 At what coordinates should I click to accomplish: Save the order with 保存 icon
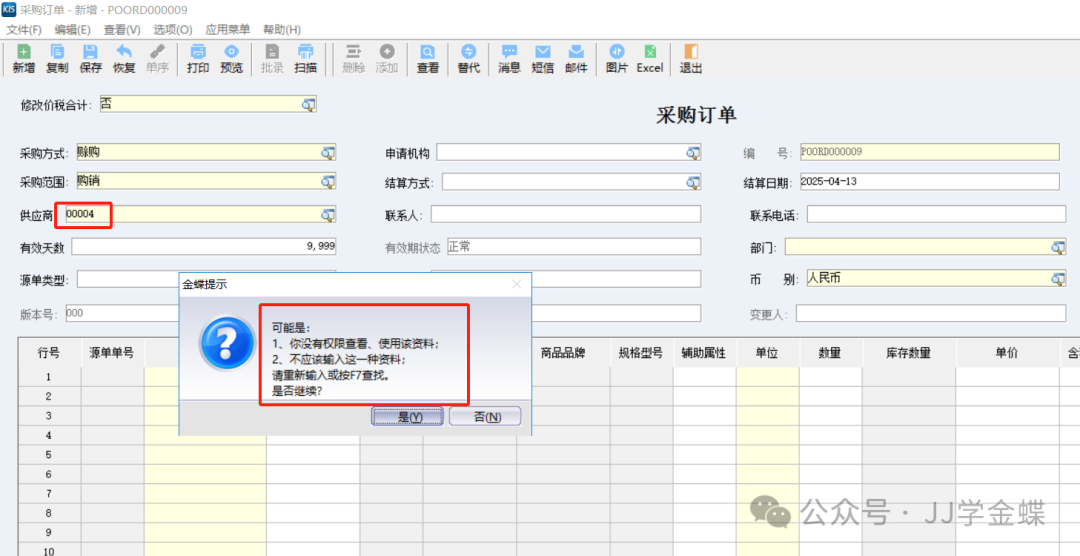(90, 59)
